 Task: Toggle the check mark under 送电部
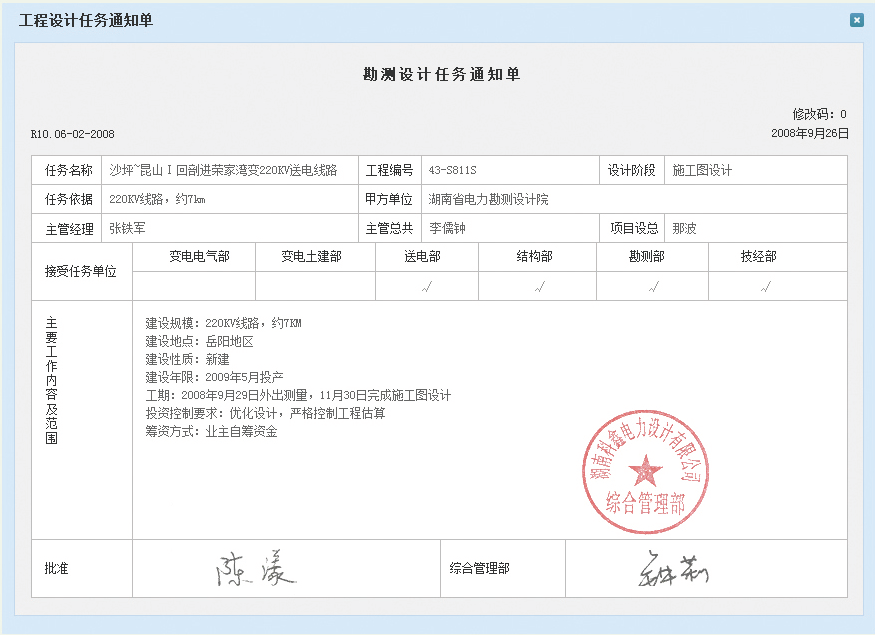426,287
